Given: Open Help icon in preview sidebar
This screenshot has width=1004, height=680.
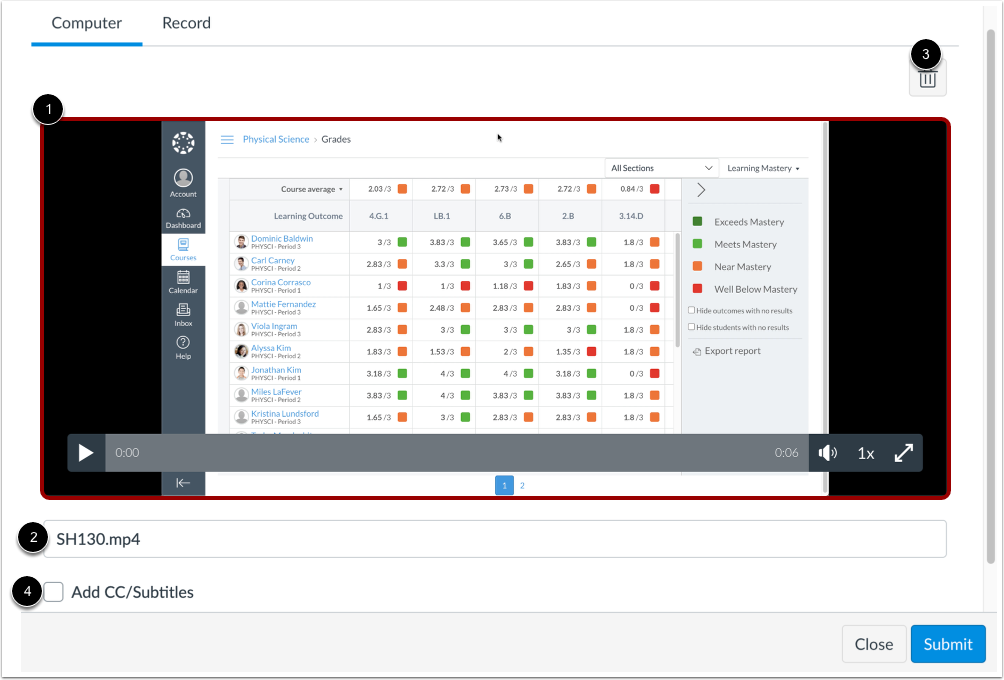Looking at the screenshot, I should tap(183, 348).
